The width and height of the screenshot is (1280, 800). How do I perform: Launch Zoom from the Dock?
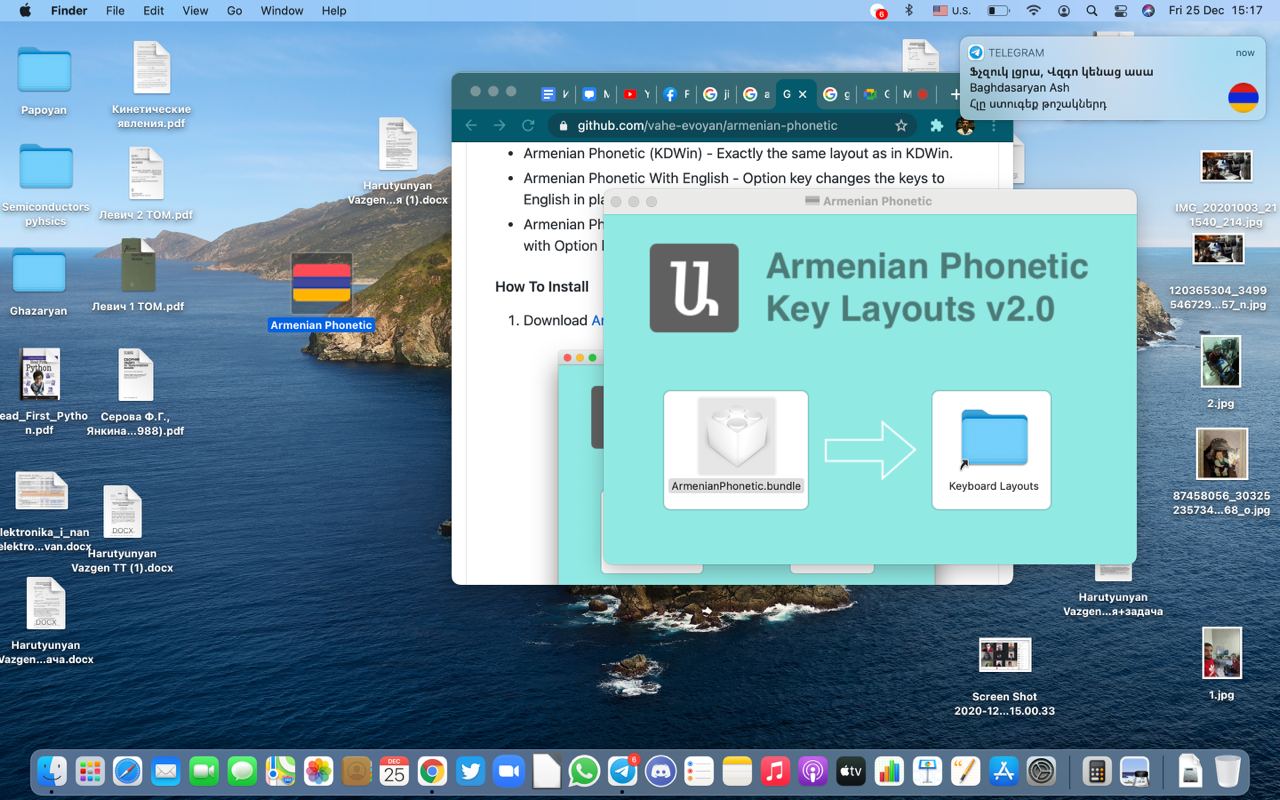point(508,771)
